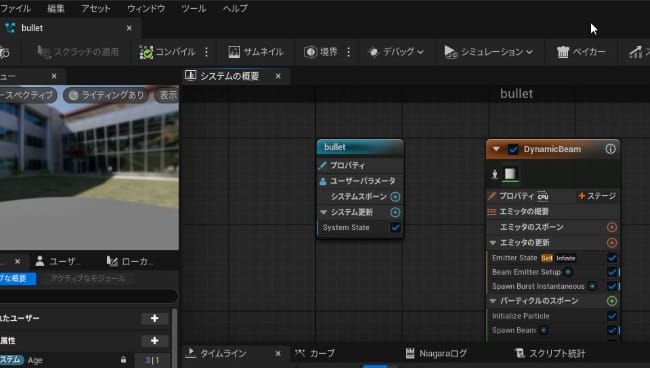Collapse the DynamicBeam emitter node
Screen dimensions: 650x368
pyautogui.click(x=496, y=149)
